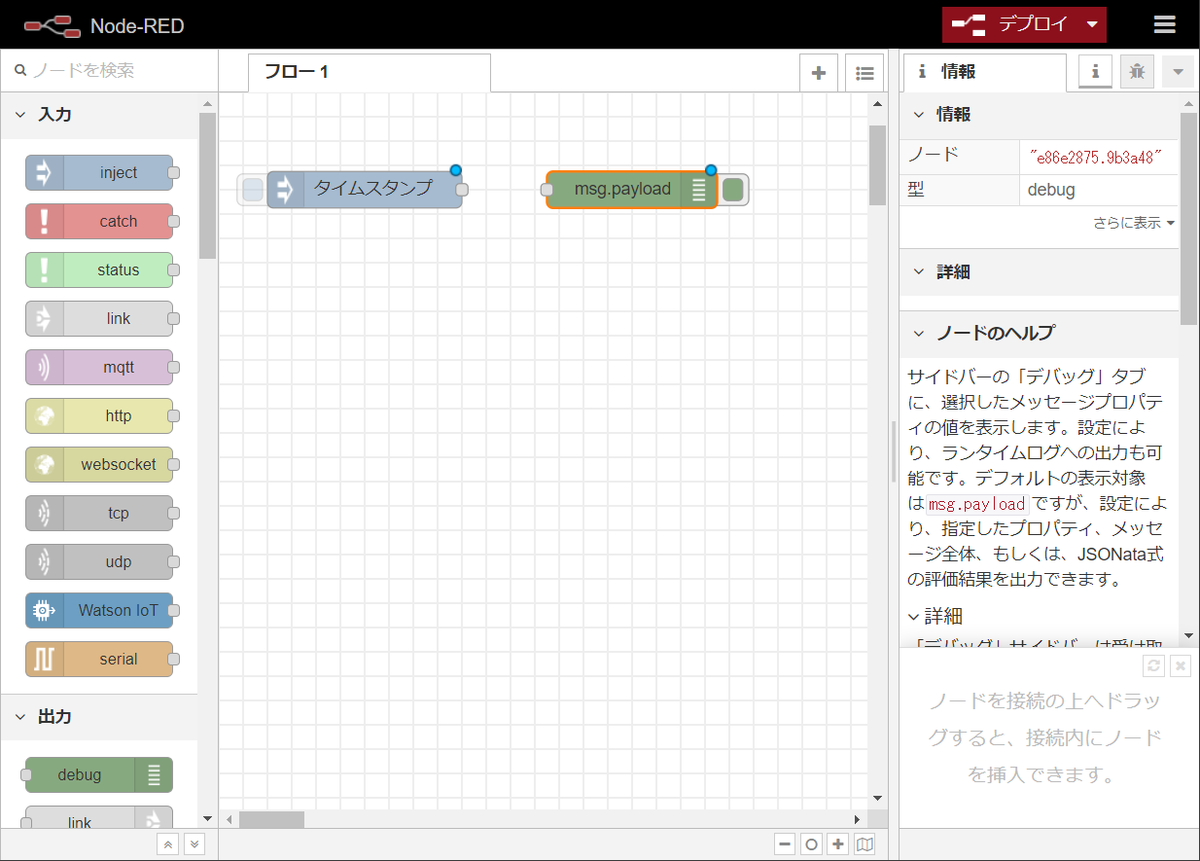Pick the http node in the sidebar palette
Screen dimensions: 1200x861
click(x=100, y=416)
